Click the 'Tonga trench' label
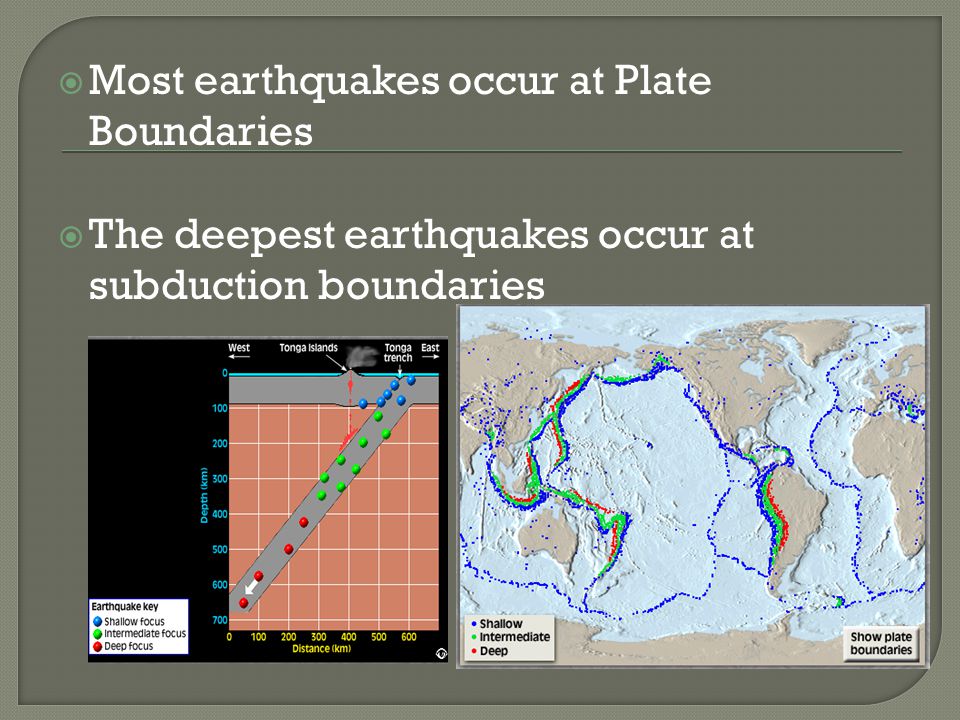 pos(398,353)
